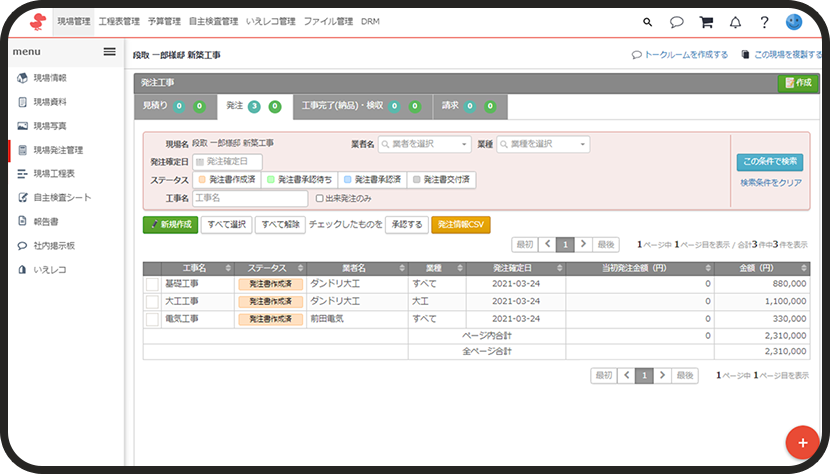Click the 工事名 text input field

(250, 198)
